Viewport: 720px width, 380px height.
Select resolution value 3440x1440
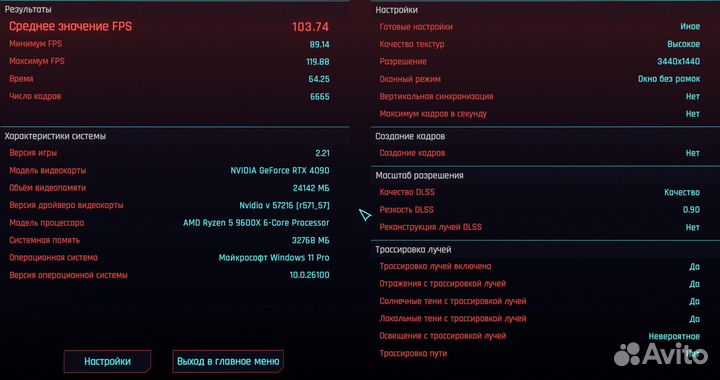pos(679,62)
